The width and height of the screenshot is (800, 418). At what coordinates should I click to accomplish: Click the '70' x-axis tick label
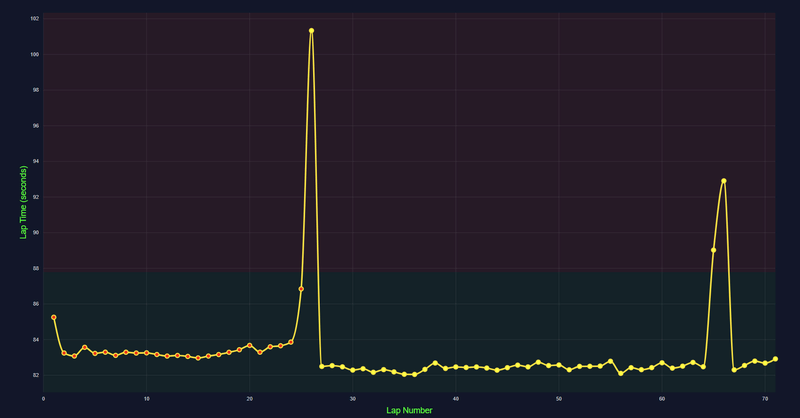tap(765, 399)
